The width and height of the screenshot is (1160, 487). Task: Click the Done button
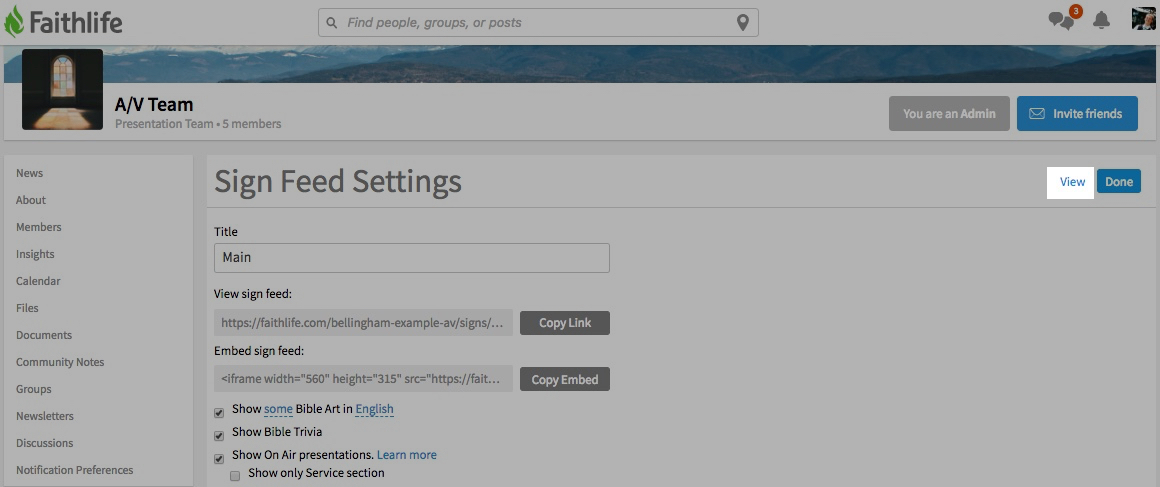(x=1119, y=182)
